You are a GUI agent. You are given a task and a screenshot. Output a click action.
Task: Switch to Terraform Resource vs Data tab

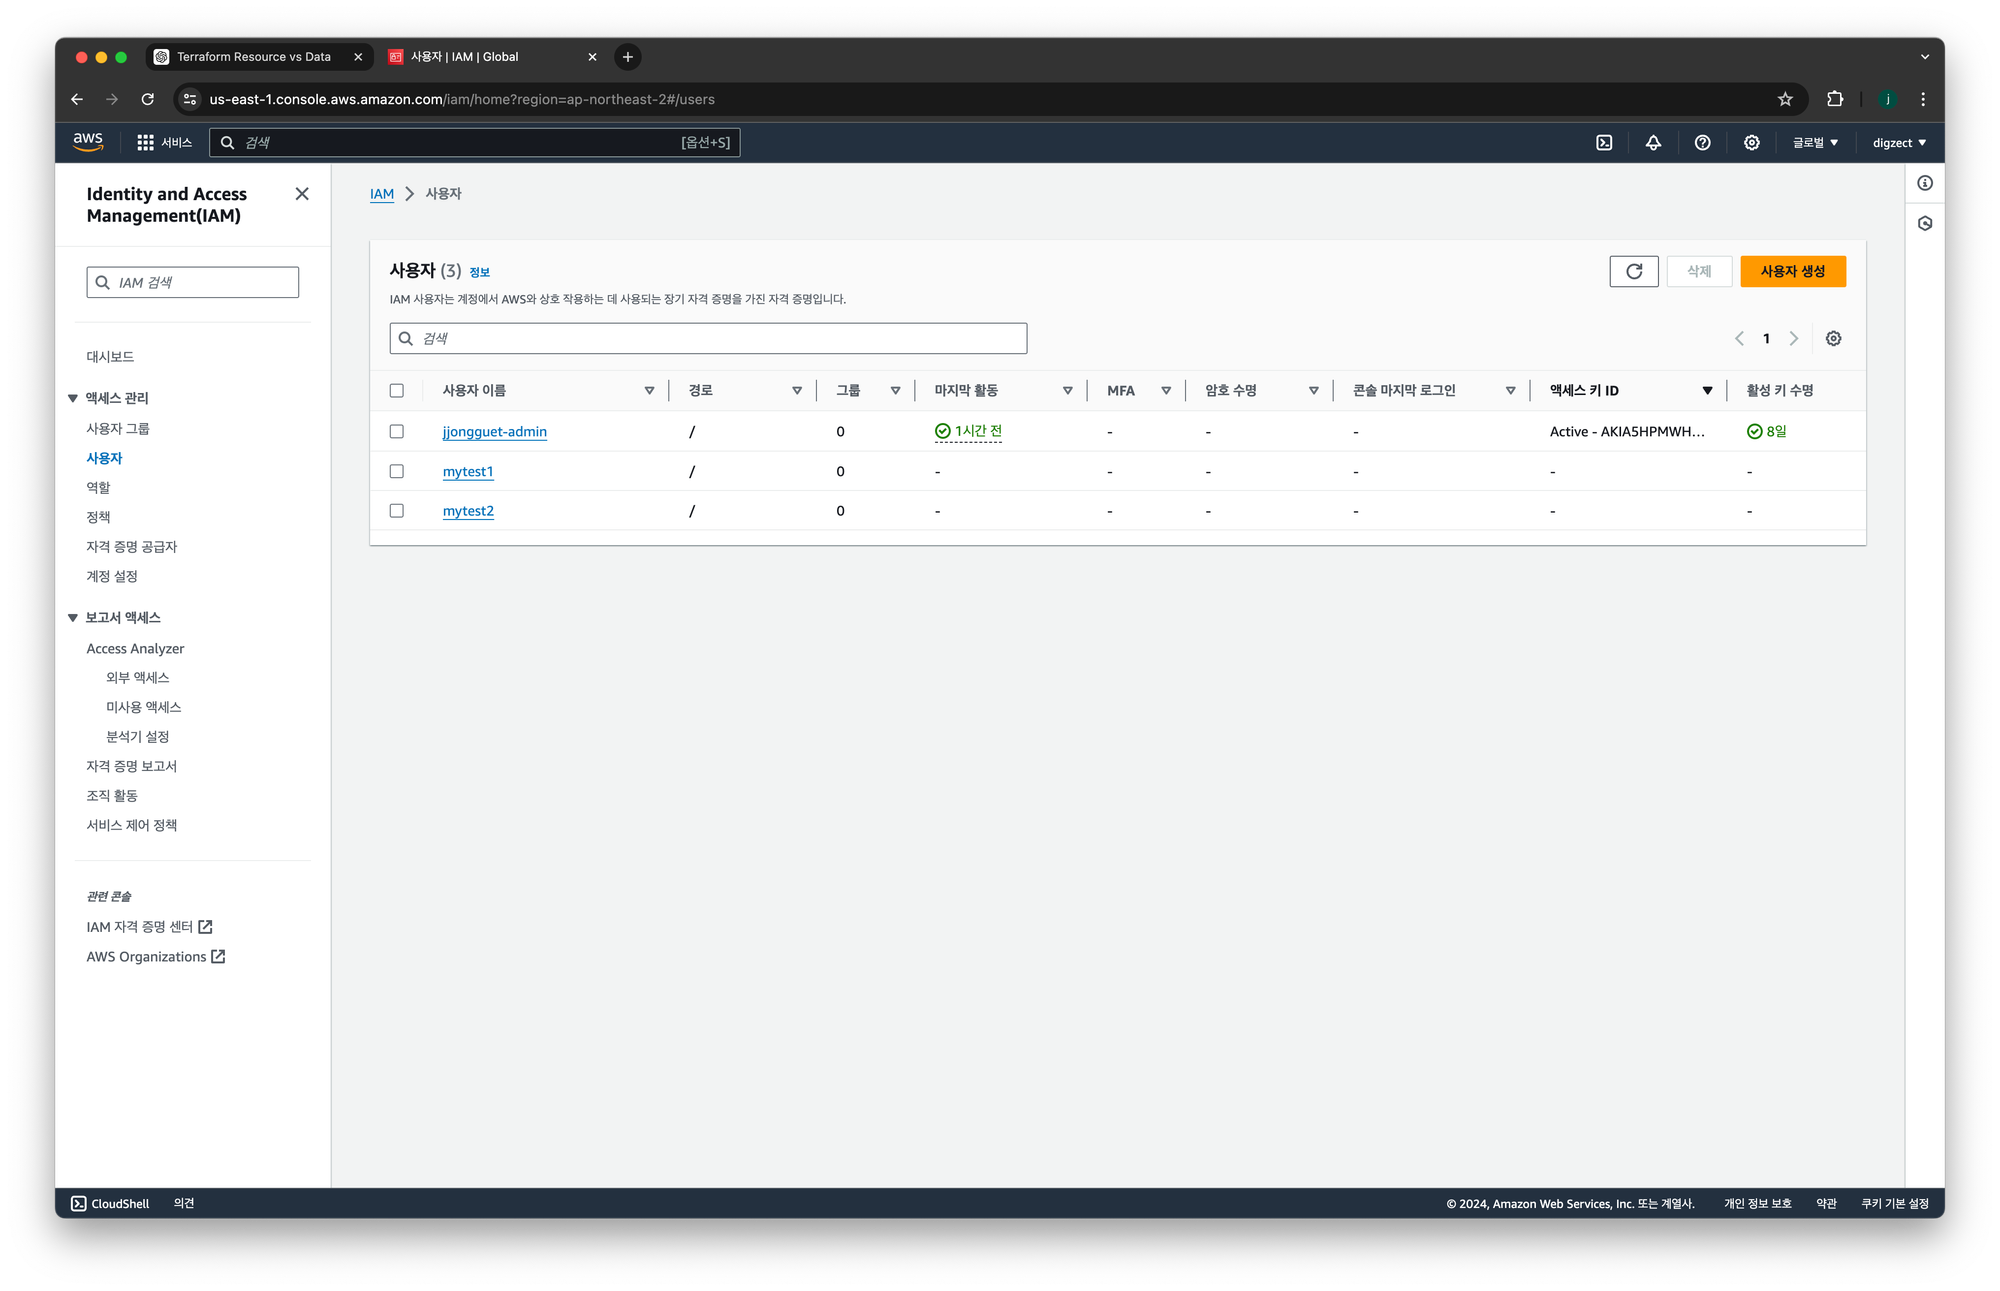pos(254,57)
